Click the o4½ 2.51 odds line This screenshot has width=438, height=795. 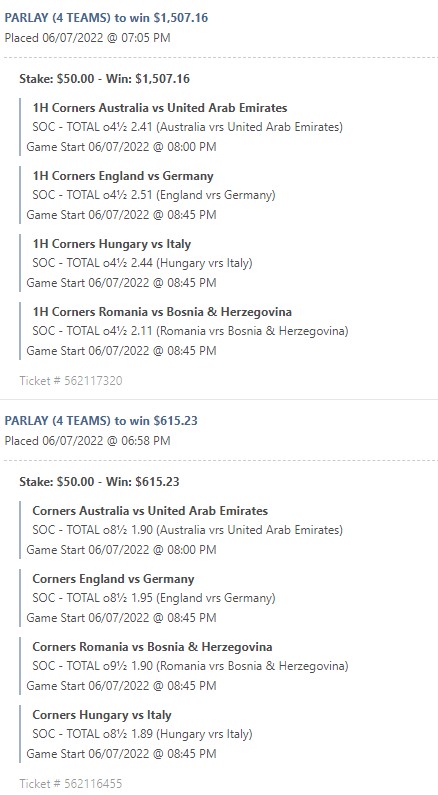pyautogui.click(x=154, y=195)
